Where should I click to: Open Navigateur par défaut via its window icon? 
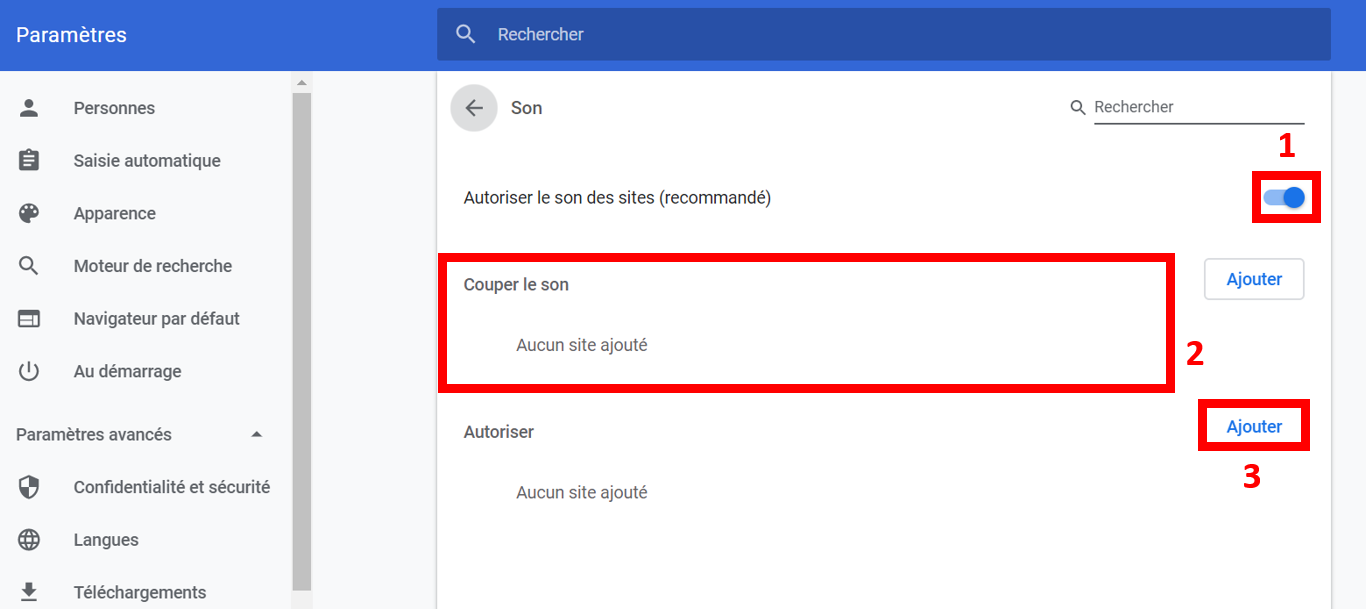point(29,319)
